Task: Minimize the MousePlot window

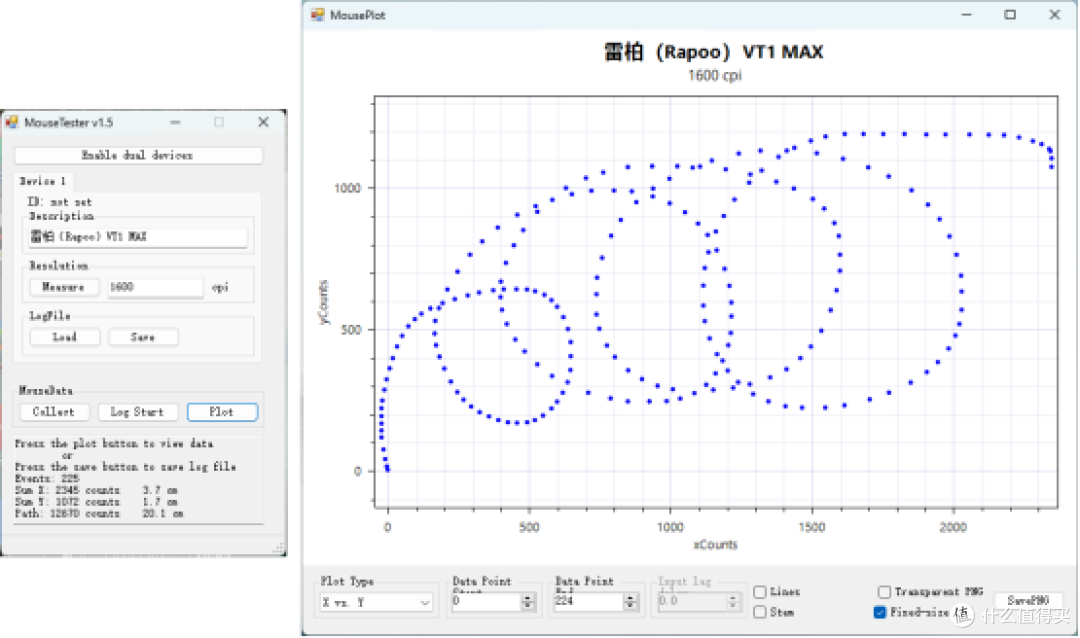Action: pos(966,14)
